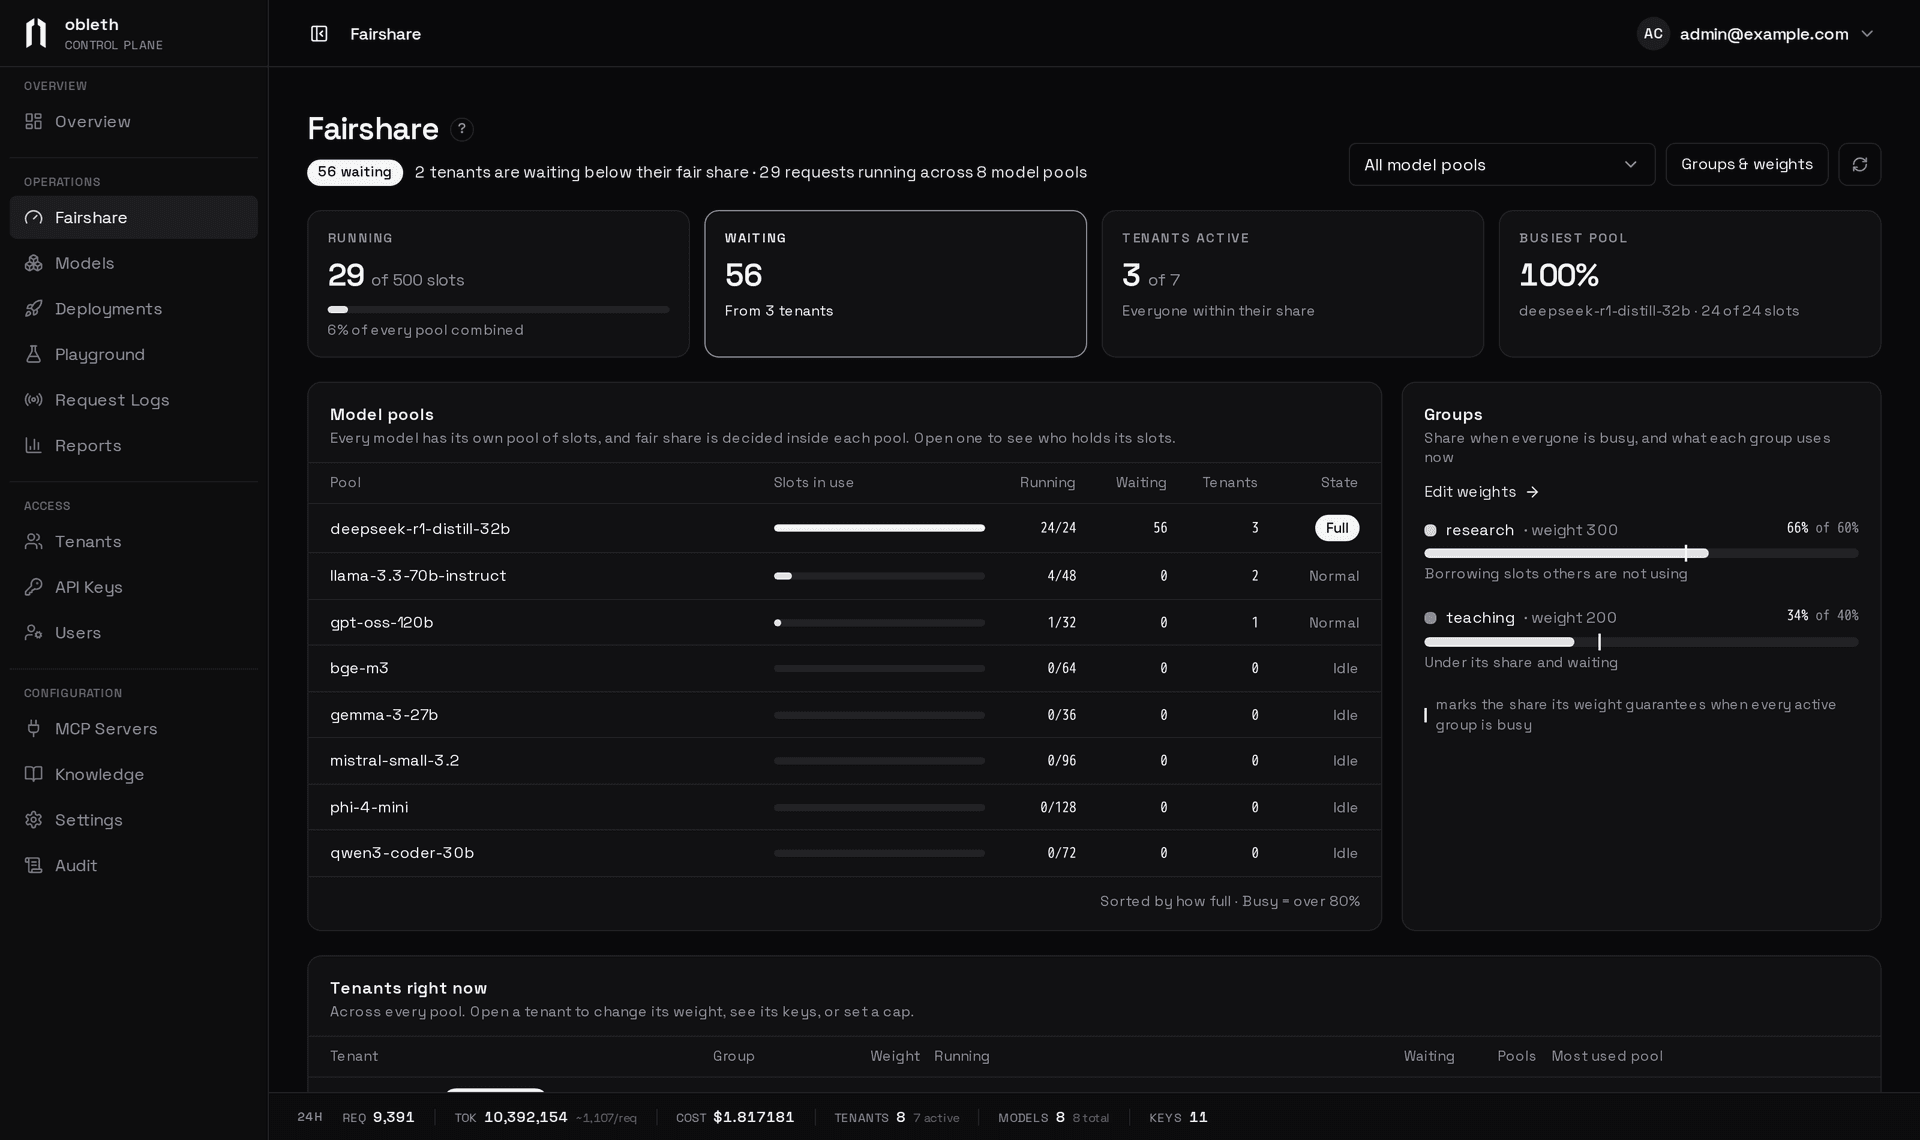The width and height of the screenshot is (1920, 1140).
Task: Select the Busiest Pool card
Action: coord(1689,284)
